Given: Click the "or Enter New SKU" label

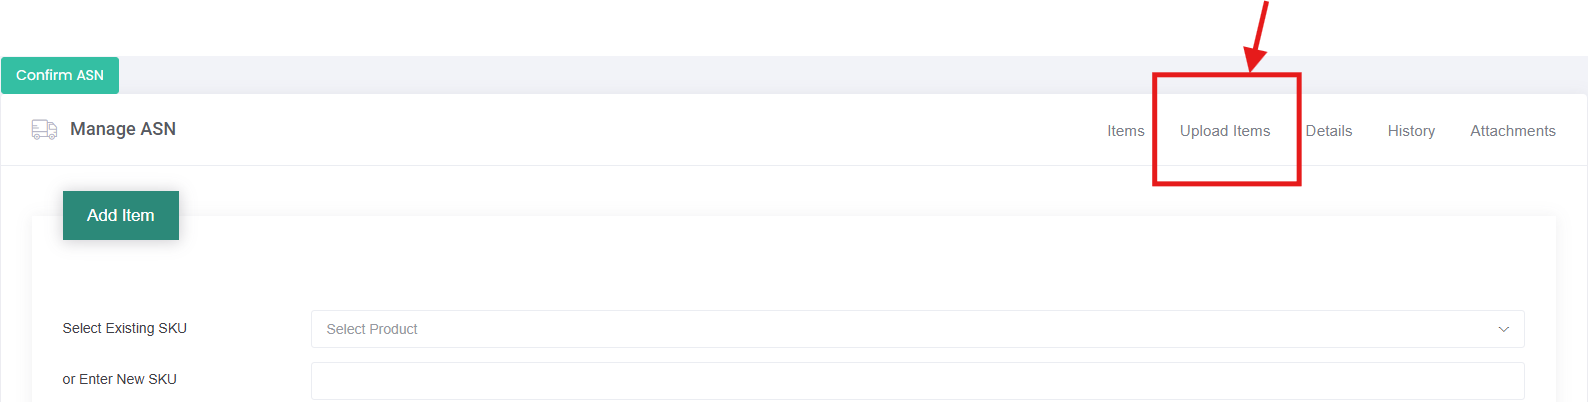Looking at the screenshot, I should pos(119,379).
